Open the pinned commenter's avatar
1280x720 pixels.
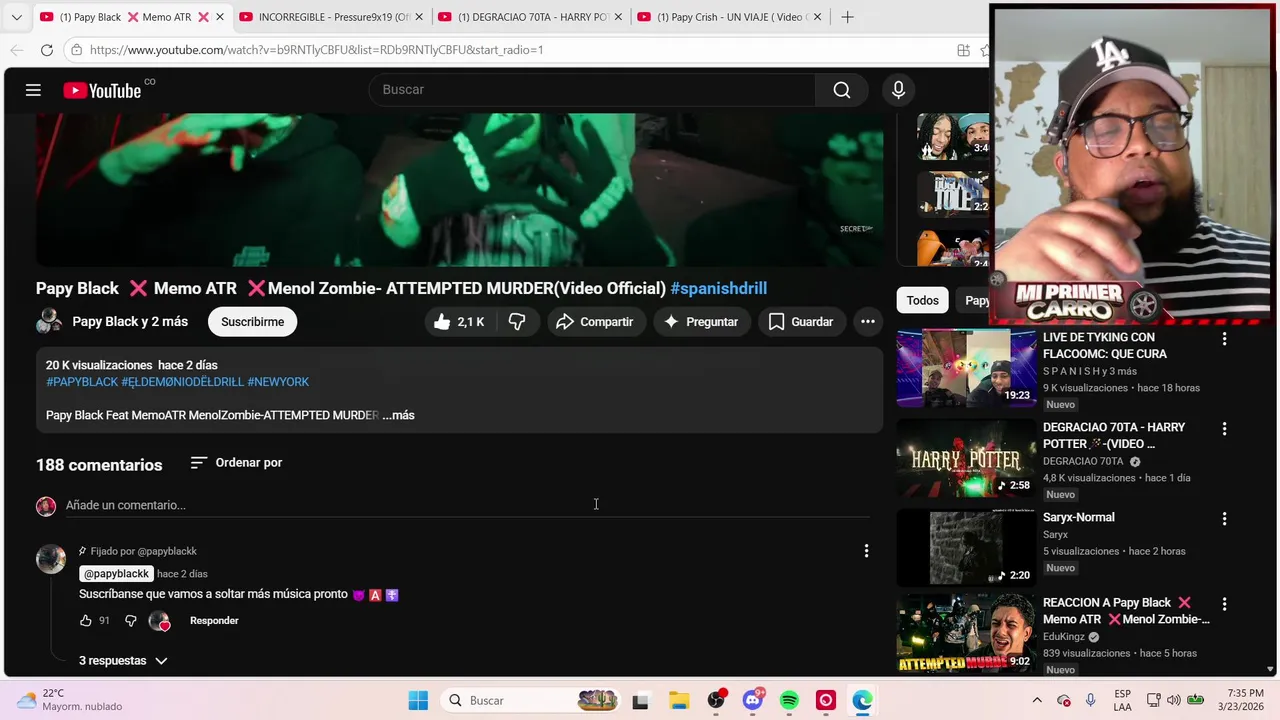point(51,558)
